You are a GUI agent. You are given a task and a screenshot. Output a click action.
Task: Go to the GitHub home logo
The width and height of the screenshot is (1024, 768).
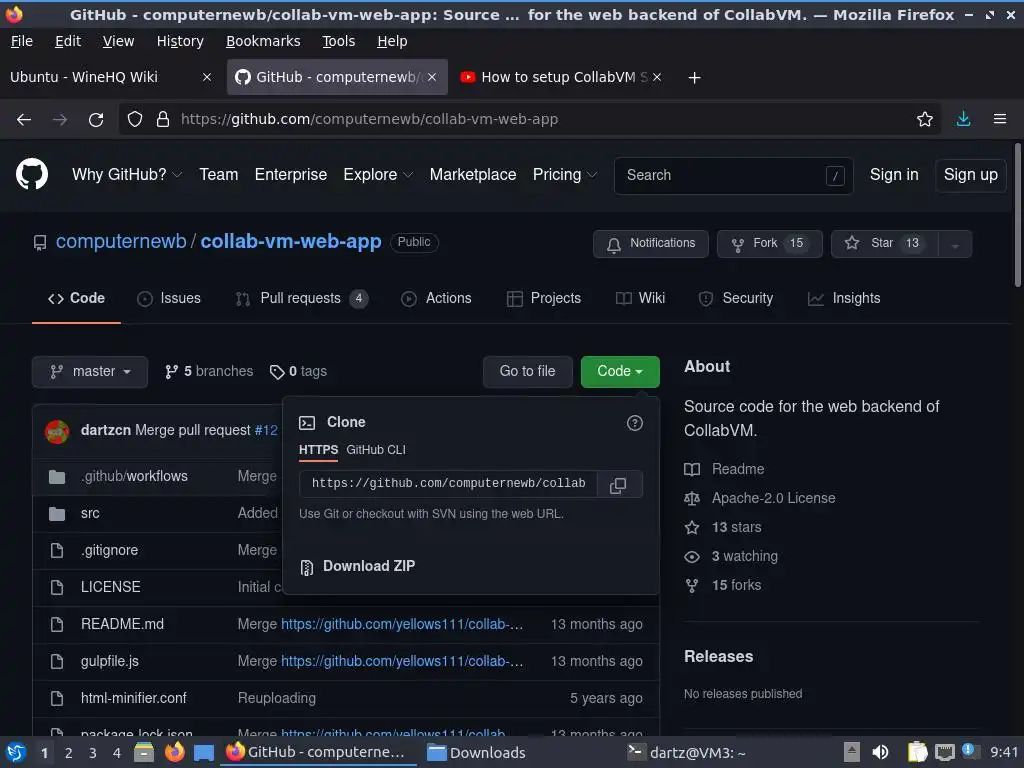tap(32, 174)
